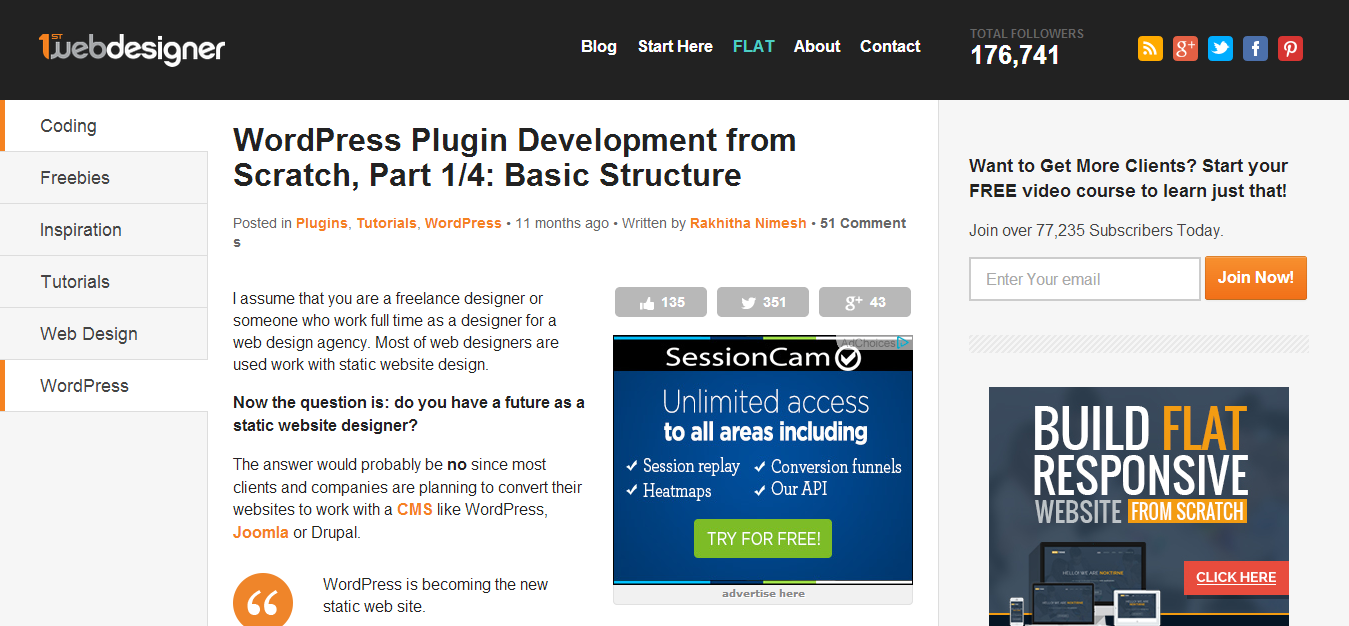Click the TRY FOR FREE! ad button
The height and width of the screenshot is (626, 1349).
coord(763,539)
